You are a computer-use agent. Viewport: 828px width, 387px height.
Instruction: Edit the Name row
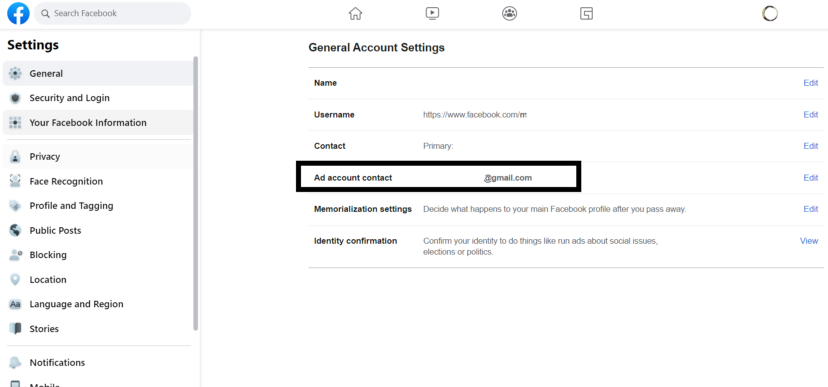click(x=811, y=83)
